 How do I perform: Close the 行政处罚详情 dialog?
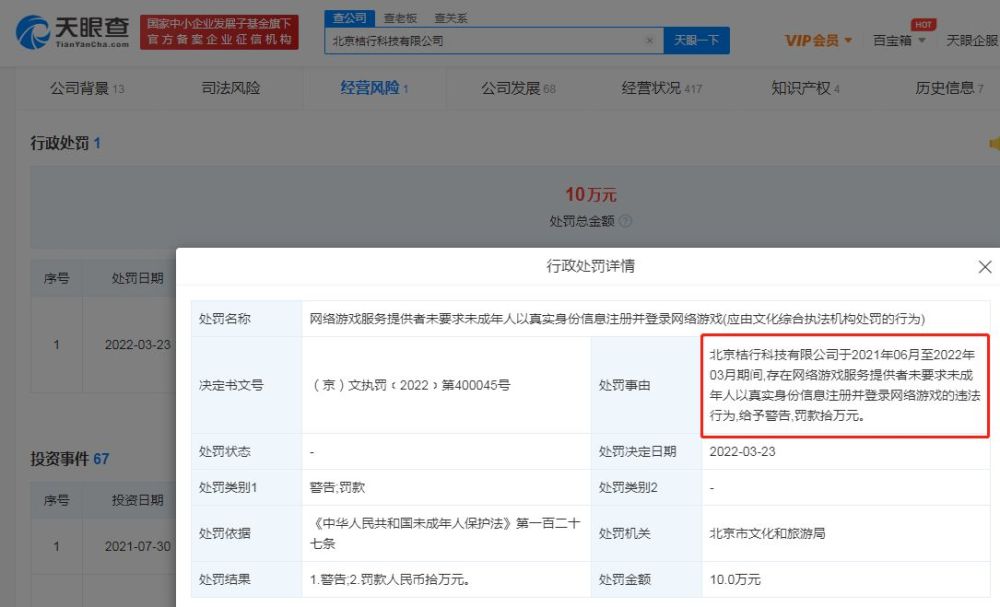(985, 267)
